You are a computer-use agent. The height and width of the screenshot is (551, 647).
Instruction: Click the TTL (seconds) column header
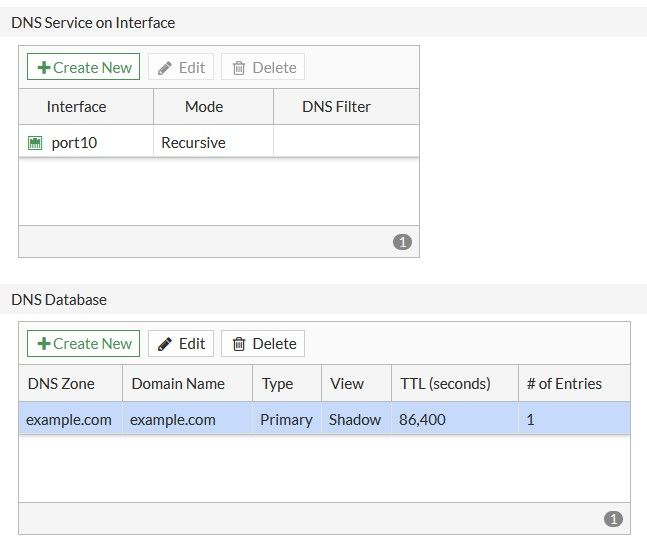click(445, 383)
